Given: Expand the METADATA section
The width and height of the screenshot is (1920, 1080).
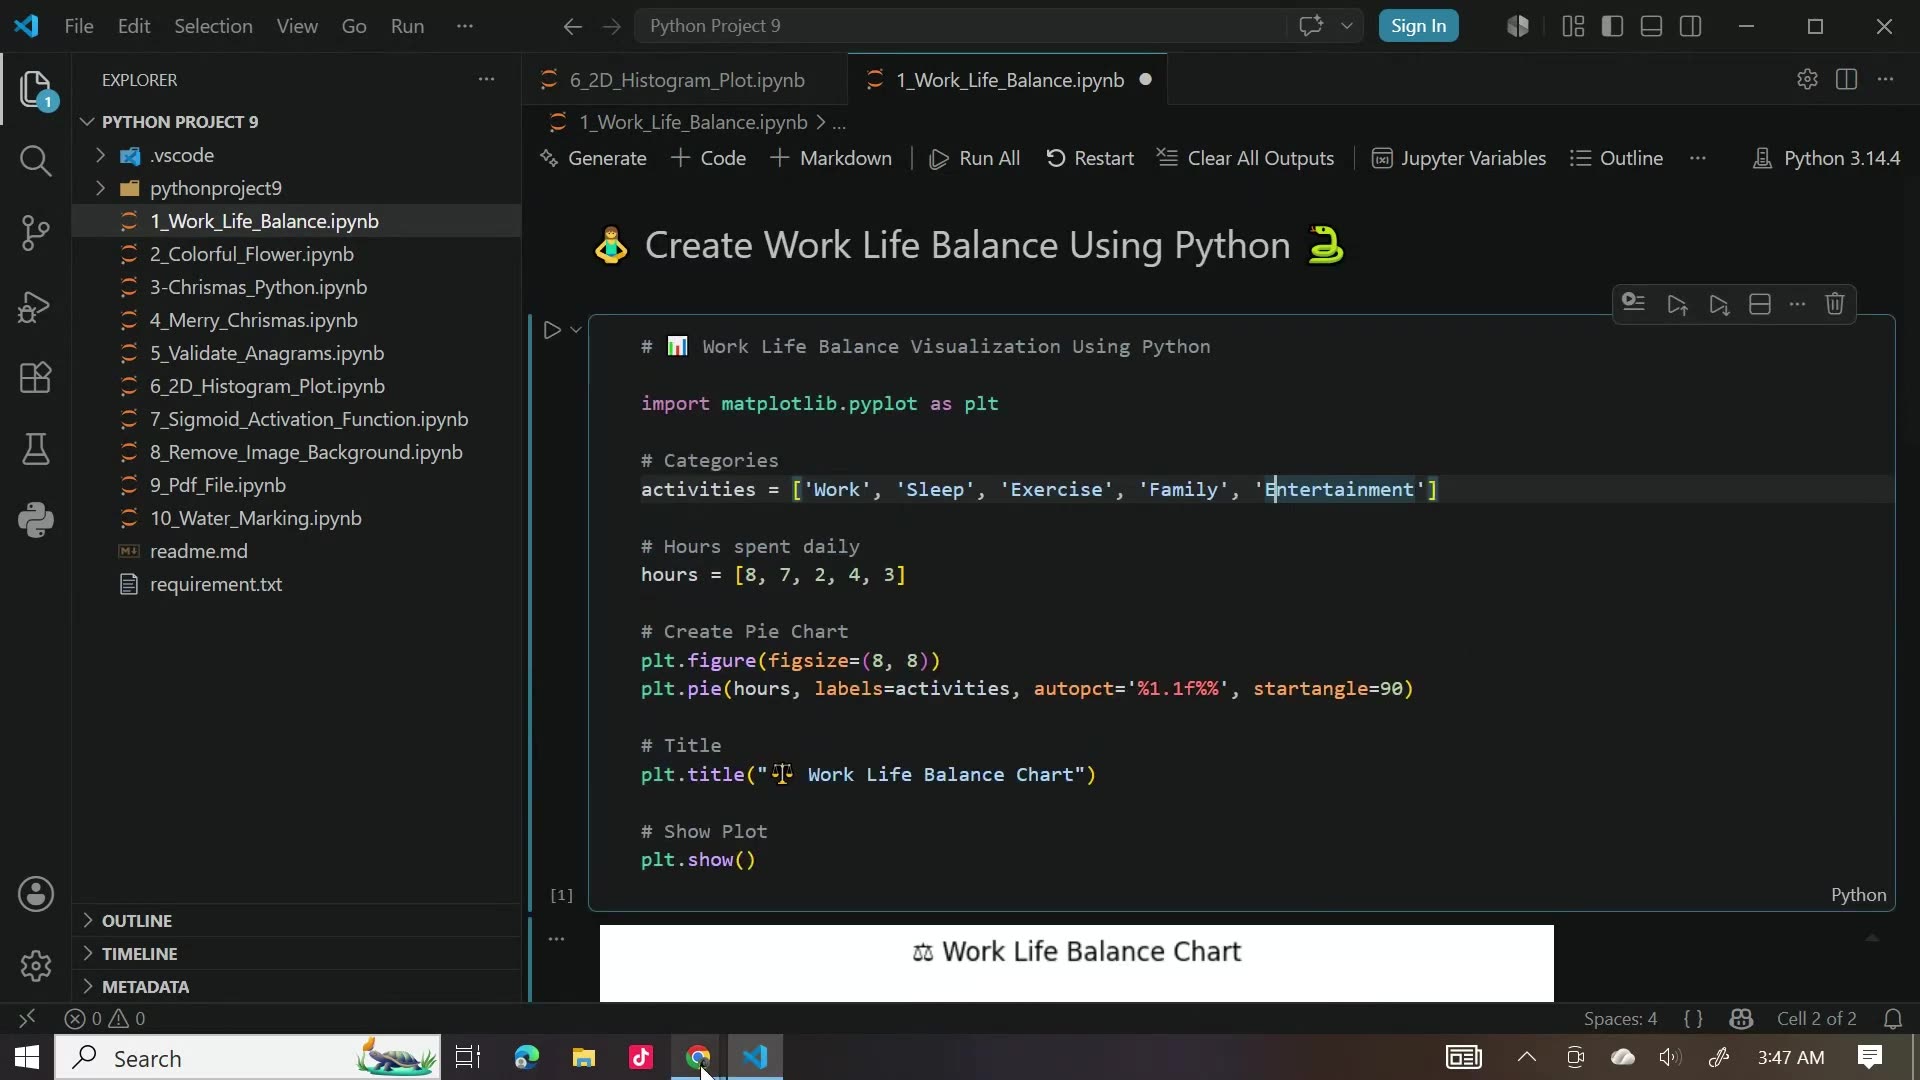Looking at the screenshot, I should point(88,986).
